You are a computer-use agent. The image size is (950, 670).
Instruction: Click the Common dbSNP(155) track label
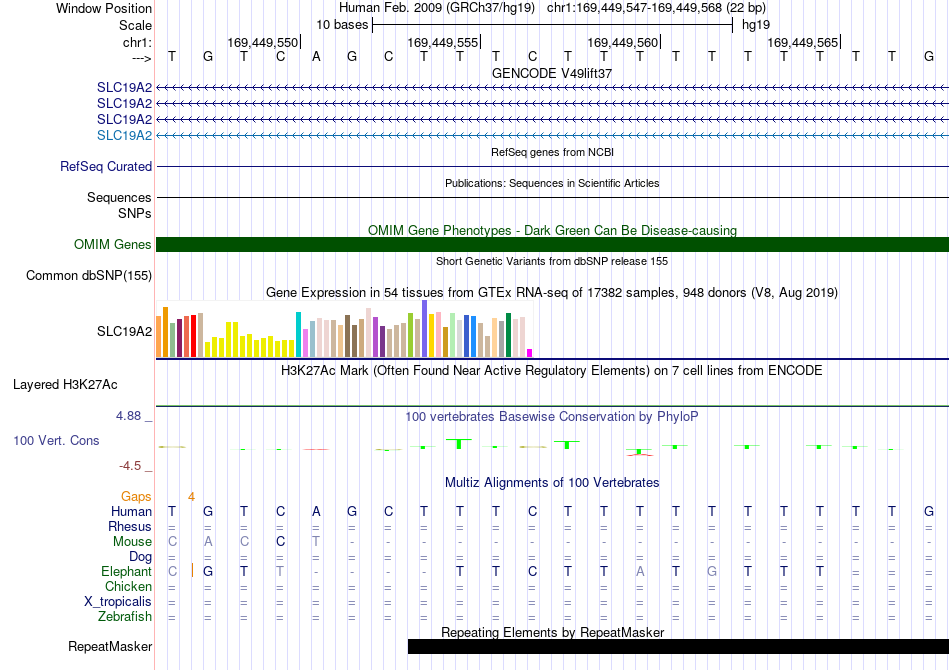tap(89, 276)
